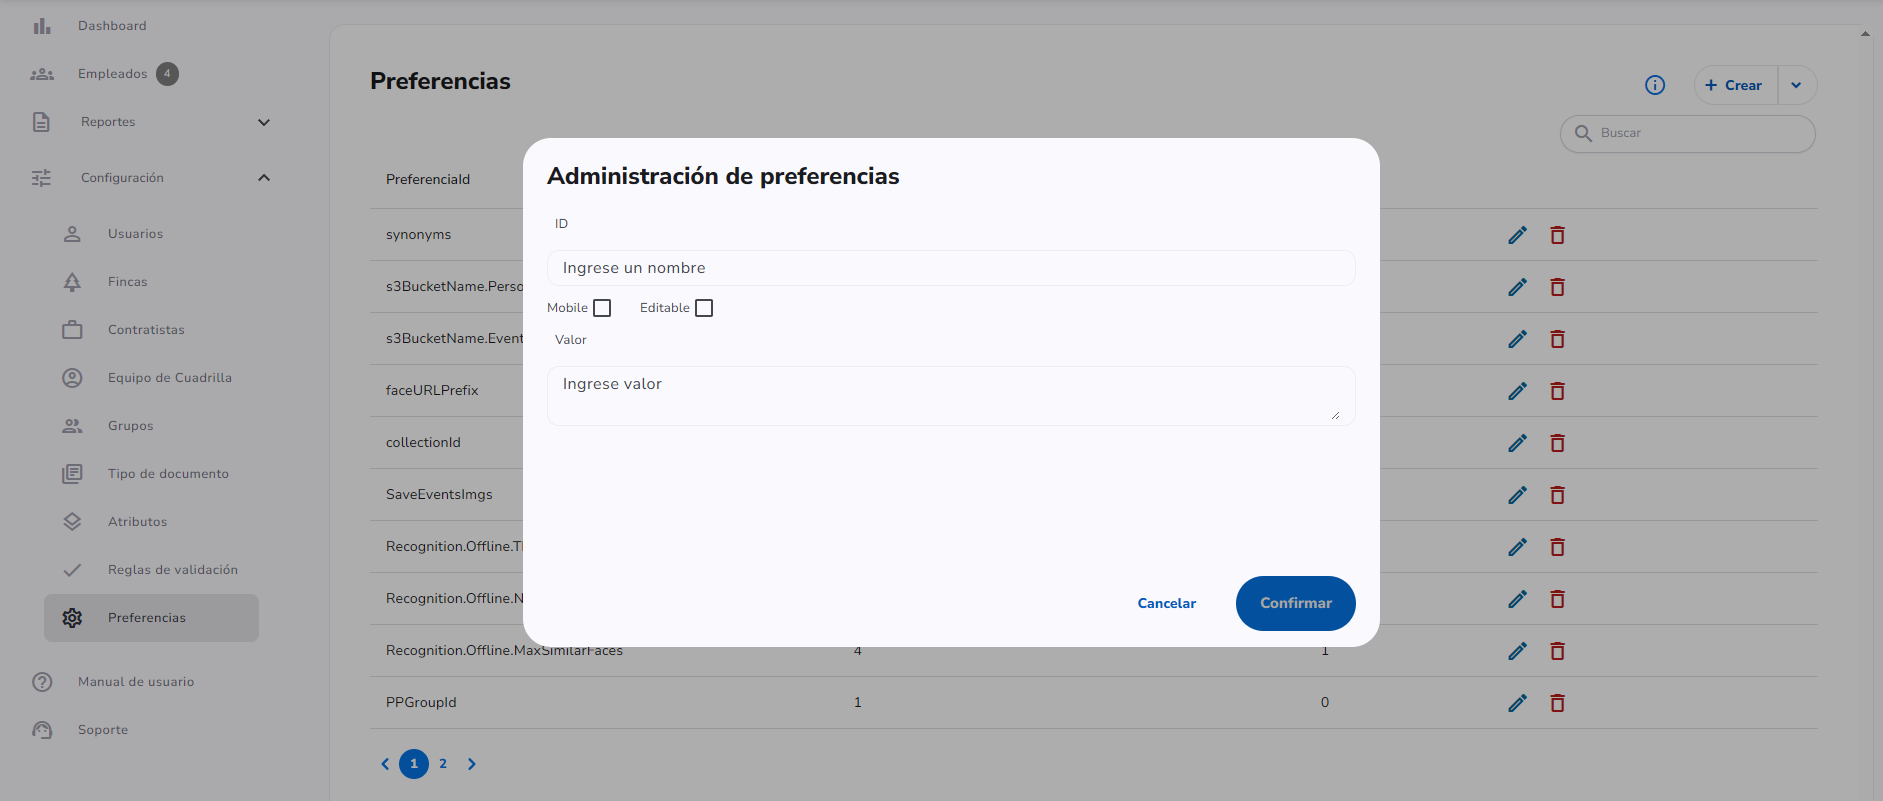
Task: Click the Confirmar button
Action: click(1296, 603)
